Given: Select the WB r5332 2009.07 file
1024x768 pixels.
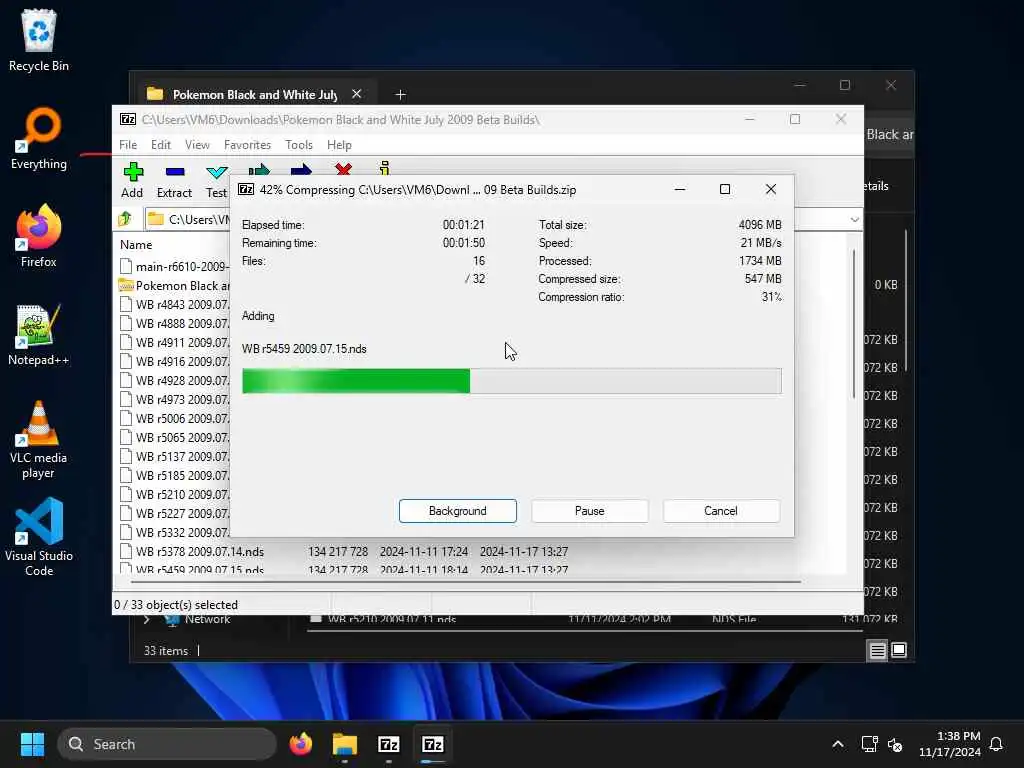Looking at the screenshot, I should [174, 532].
